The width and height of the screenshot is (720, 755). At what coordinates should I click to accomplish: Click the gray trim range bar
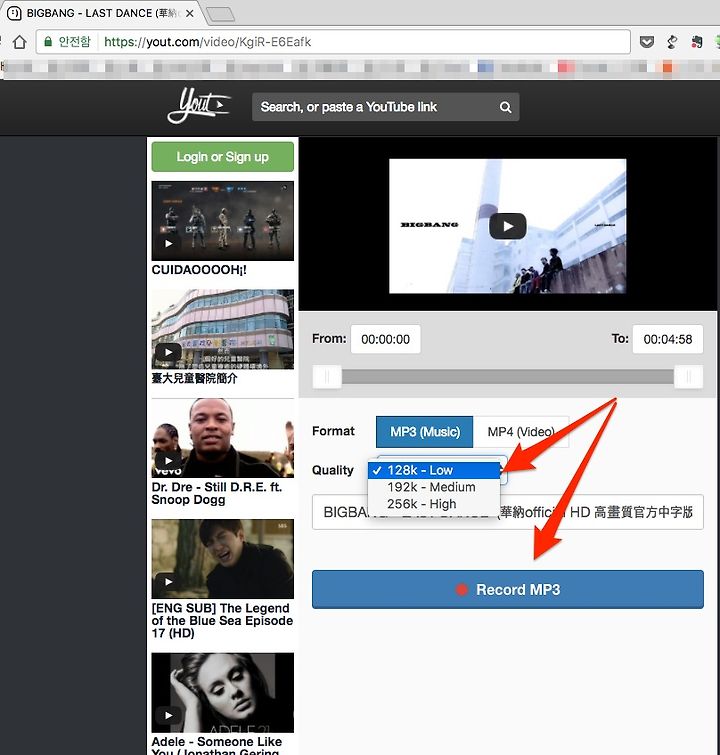(508, 377)
